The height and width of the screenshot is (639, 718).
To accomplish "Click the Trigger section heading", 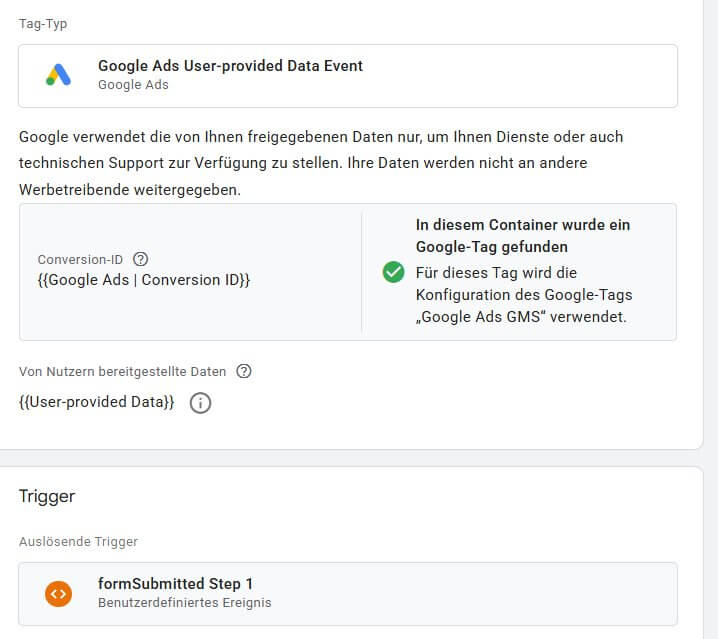I will click(47, 497).
